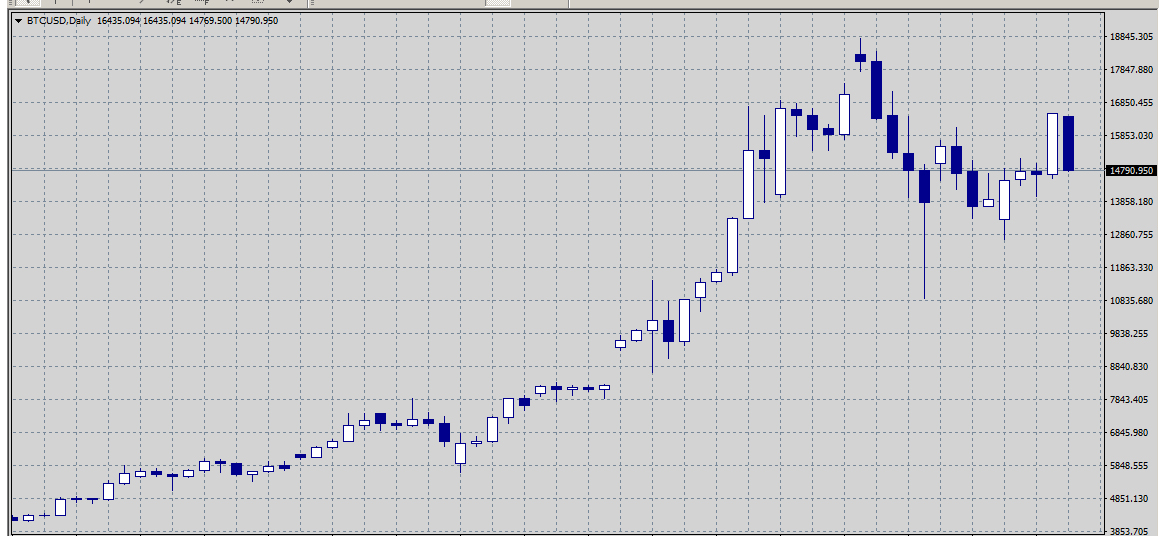Click the 18845.305 price scale label
This screenshot has width=1172, height=536.
pos(1133,37)
